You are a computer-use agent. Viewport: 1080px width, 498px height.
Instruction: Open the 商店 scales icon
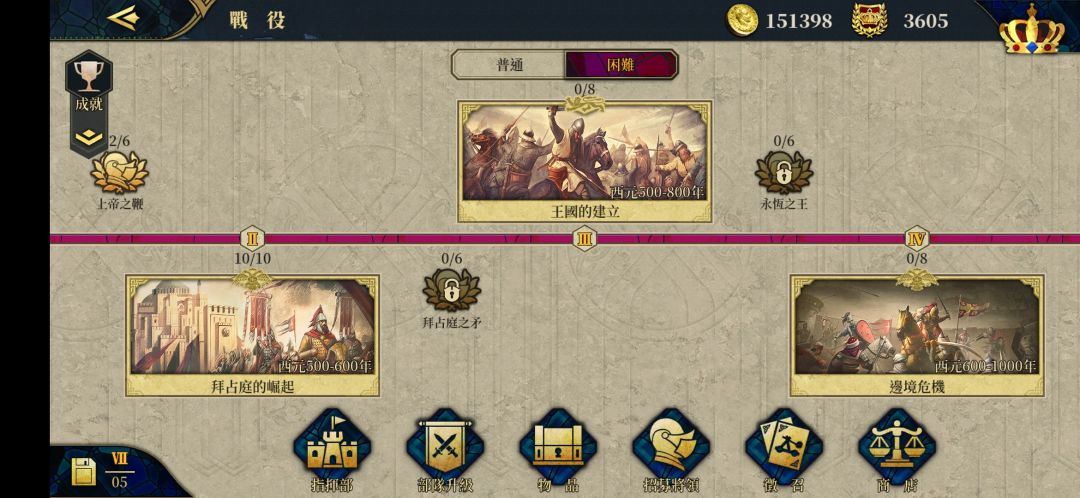[x=897, y=446]
